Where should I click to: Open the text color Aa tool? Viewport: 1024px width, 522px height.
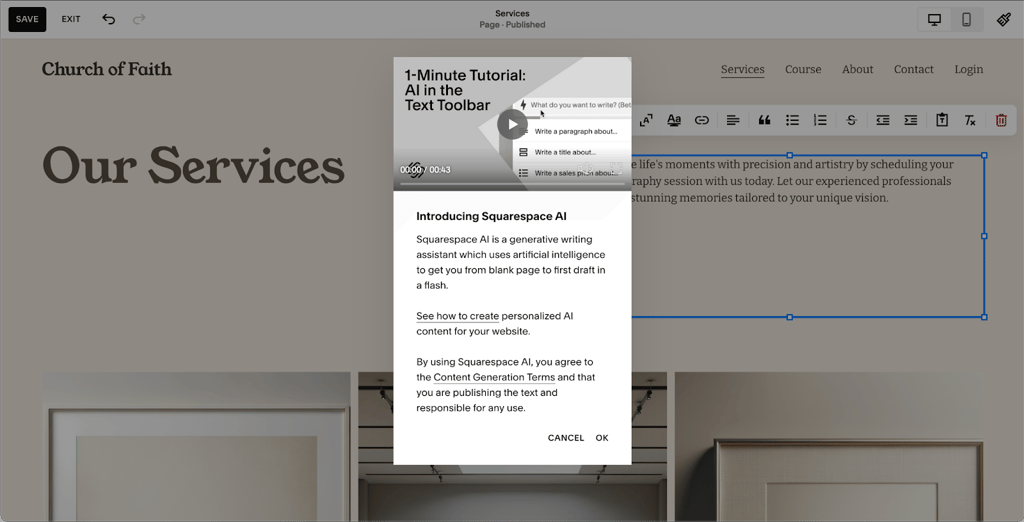[674, 120]
